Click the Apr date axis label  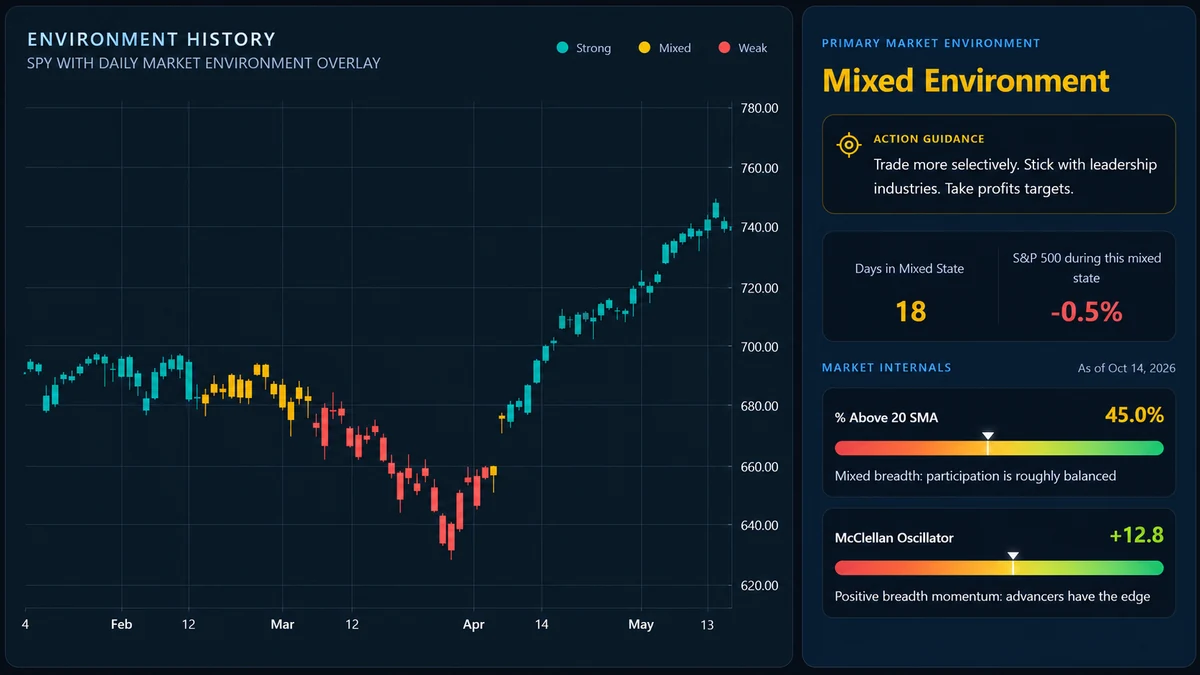click(x=473, y=624)
